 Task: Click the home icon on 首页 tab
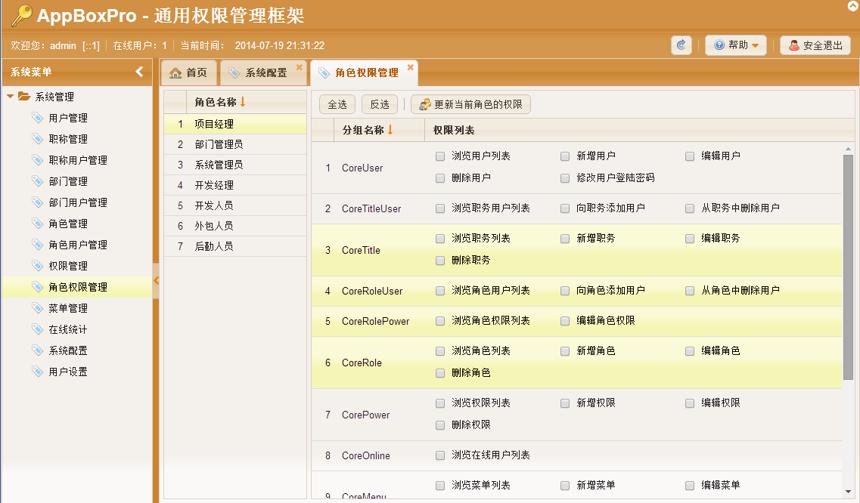coord(175,73)
